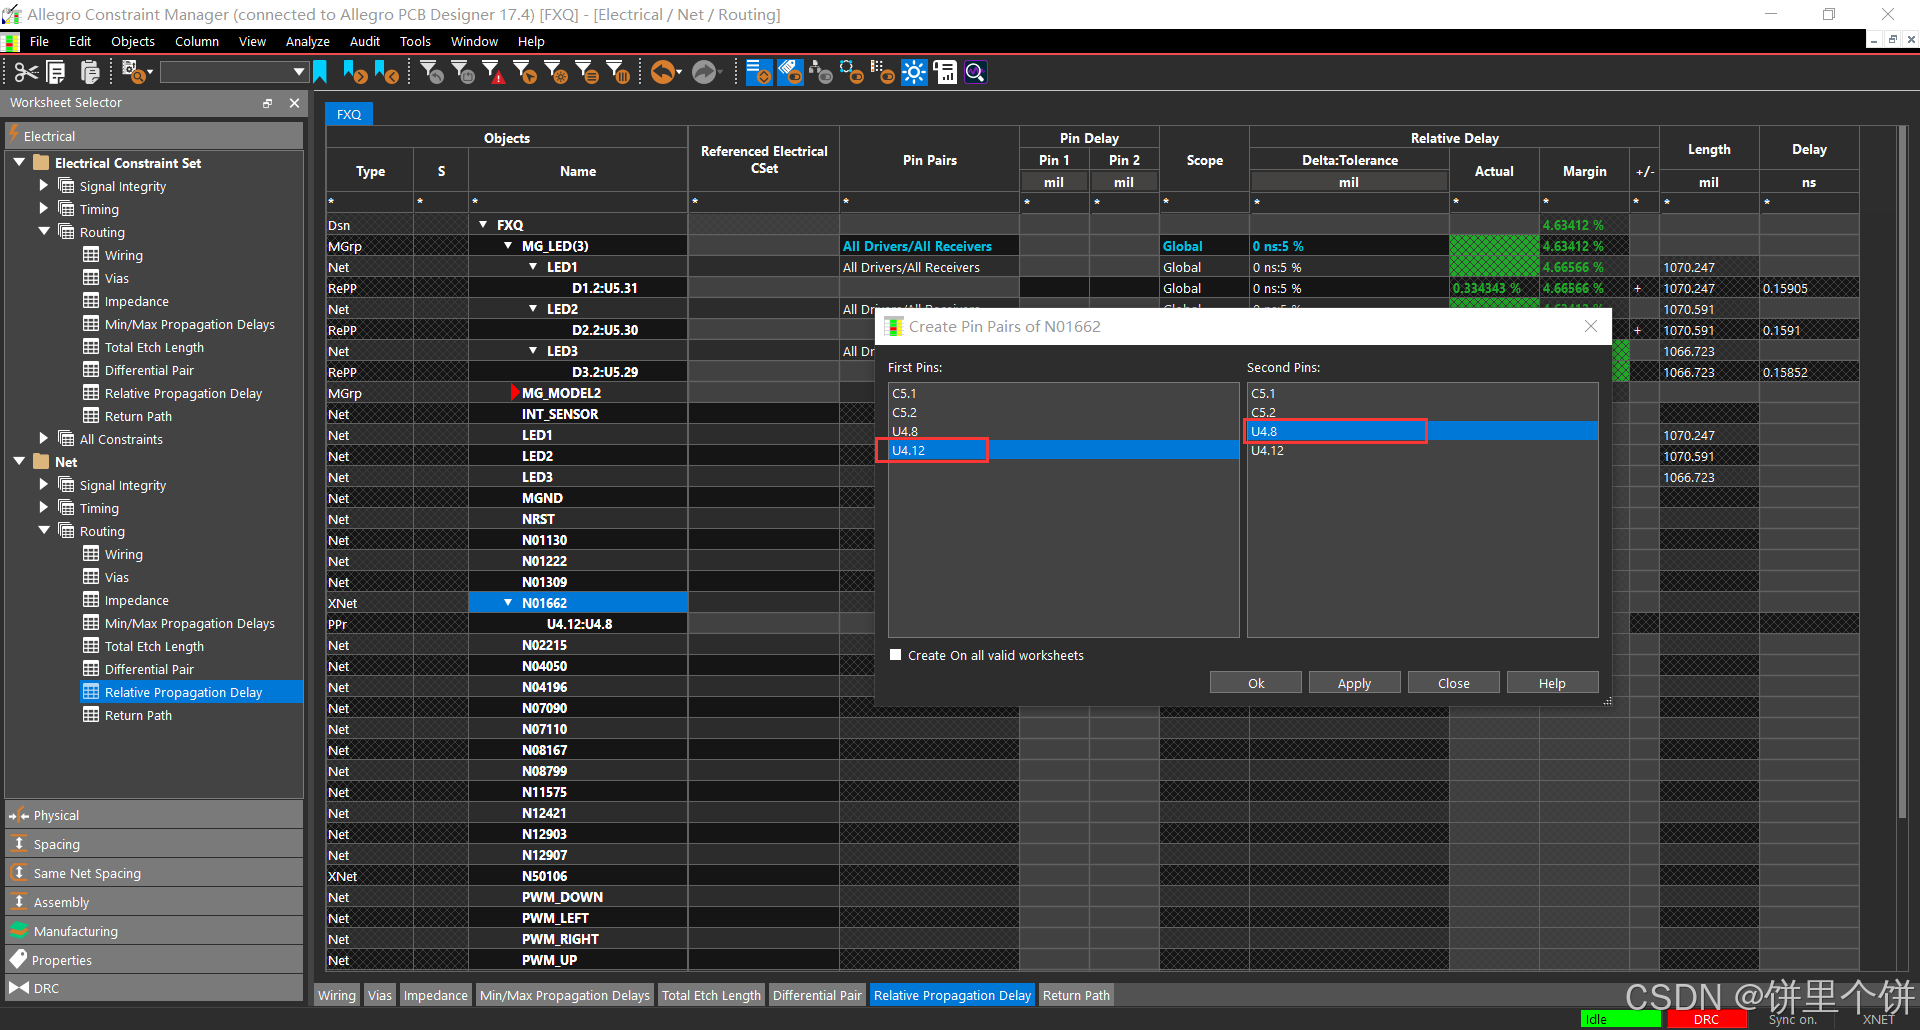The width and height of the screenshot is (1920, 1030).
Task: Toggle the hierarchy on/off toolbar icon
Action: coord(821,72)
